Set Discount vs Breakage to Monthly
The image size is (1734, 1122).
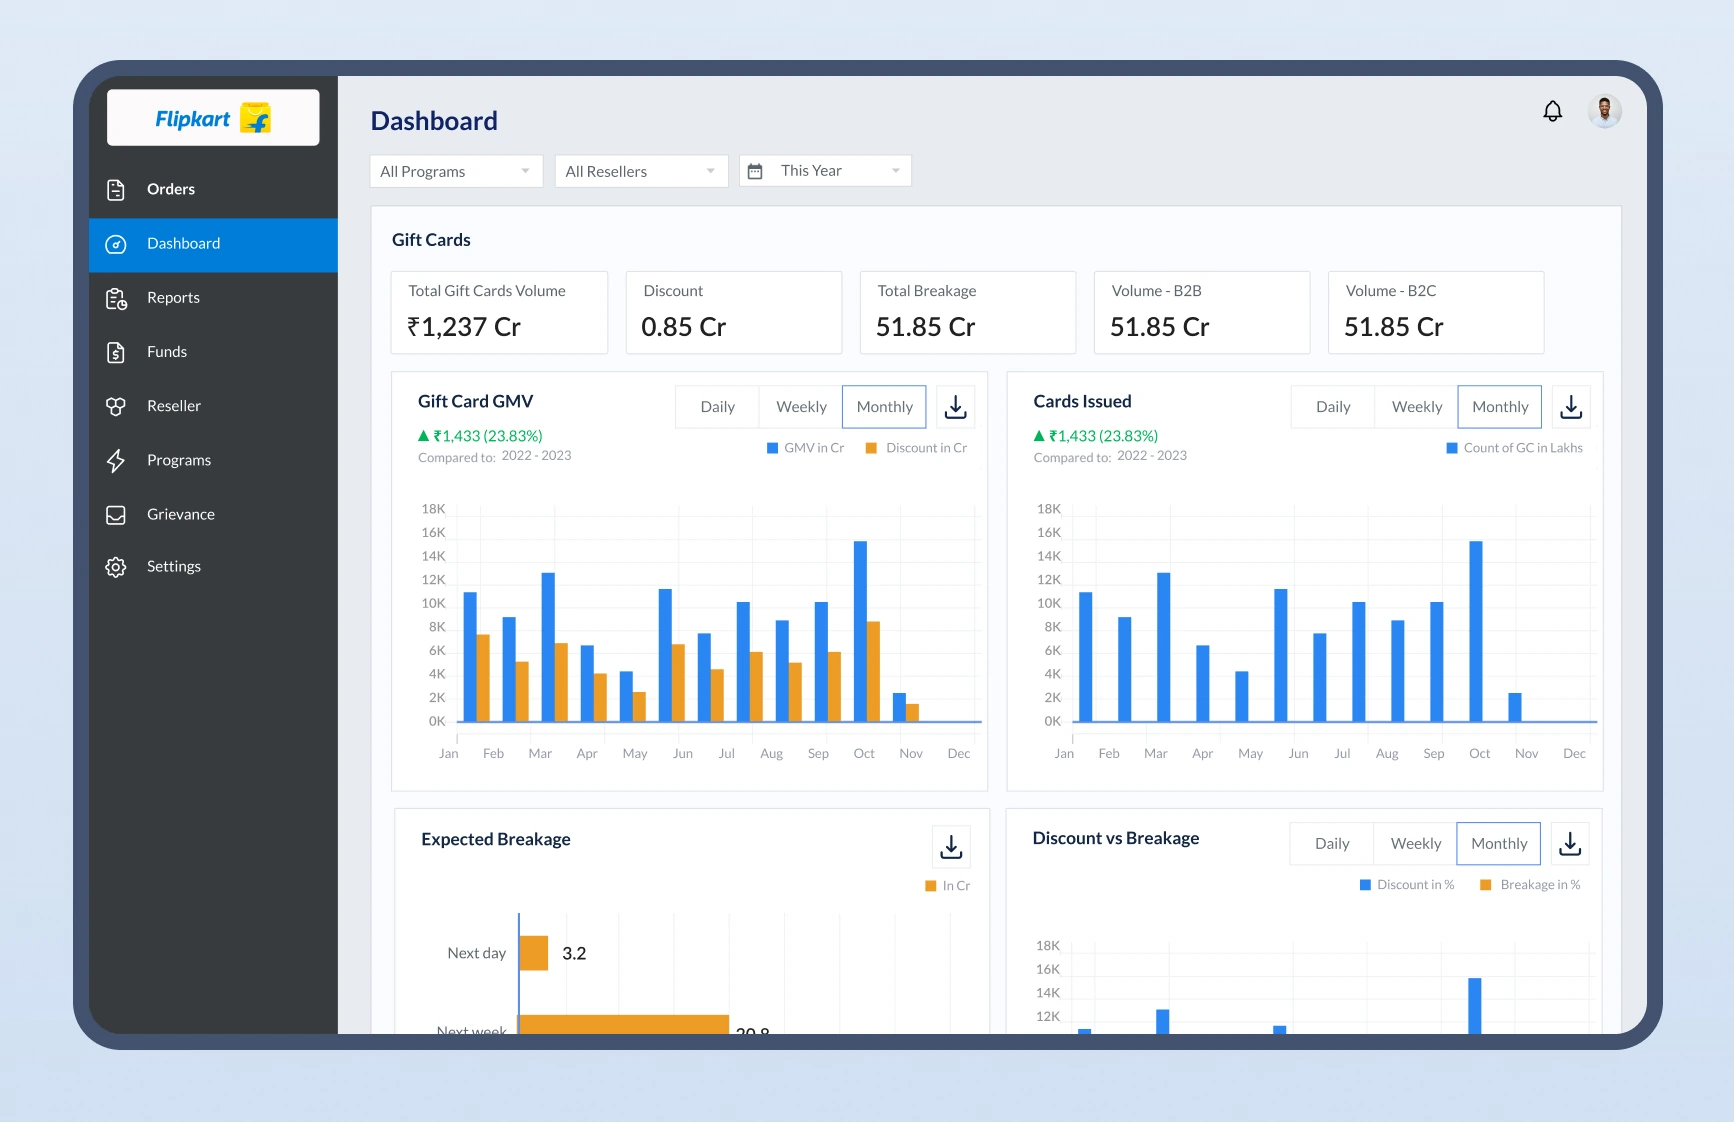[x=1499, y=844]
